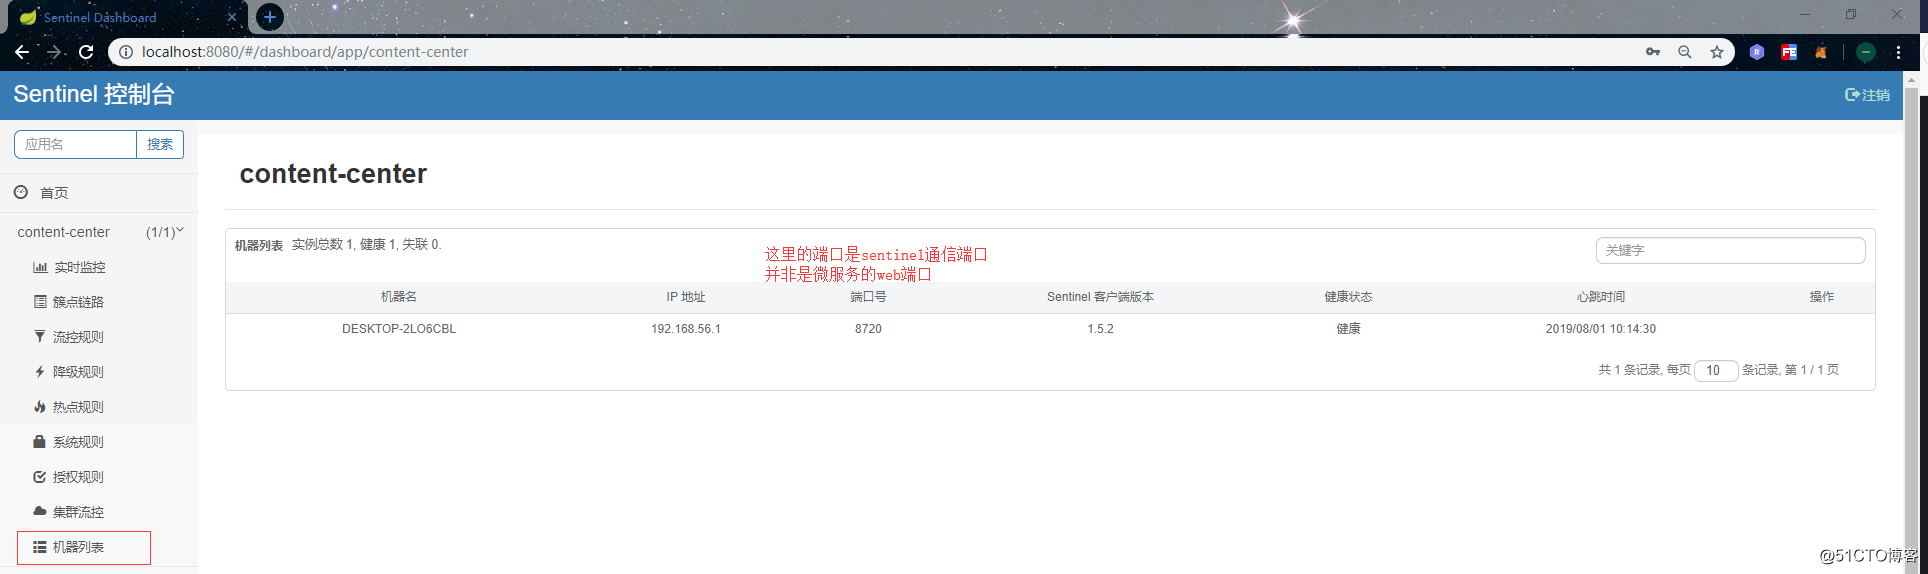Minimize the browser window
This screenshot has width=1928, height=574.
click(x=1805, y=14)
